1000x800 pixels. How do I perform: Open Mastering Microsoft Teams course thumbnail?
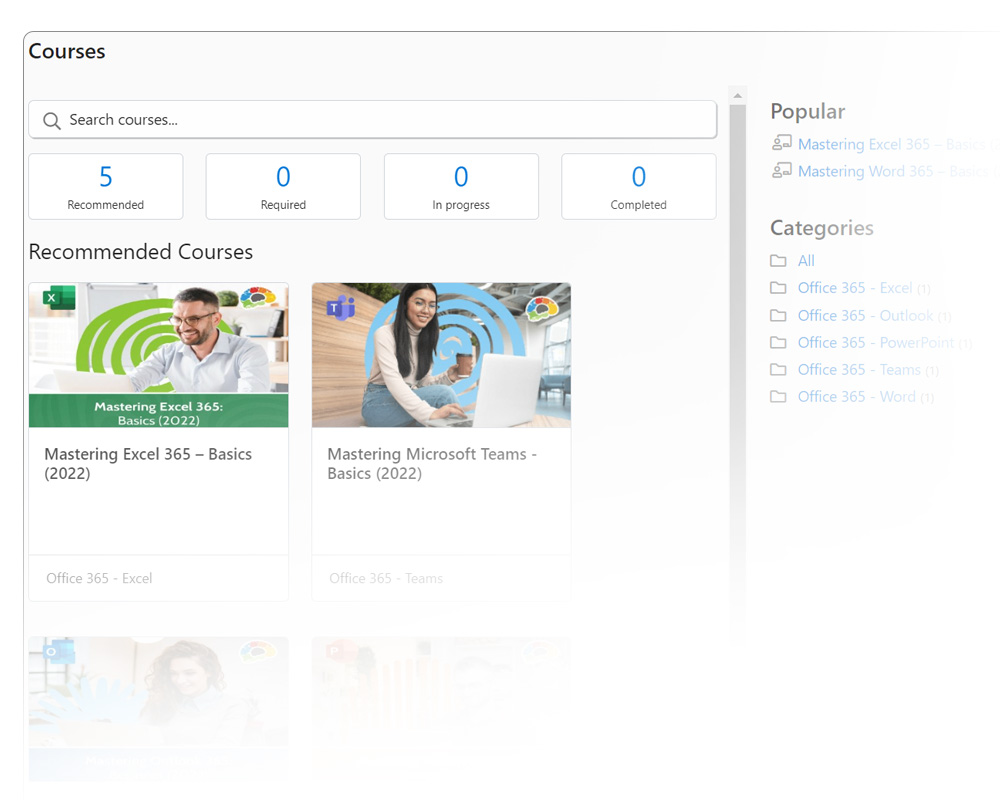pyautogui.click(x=441, y=355)
